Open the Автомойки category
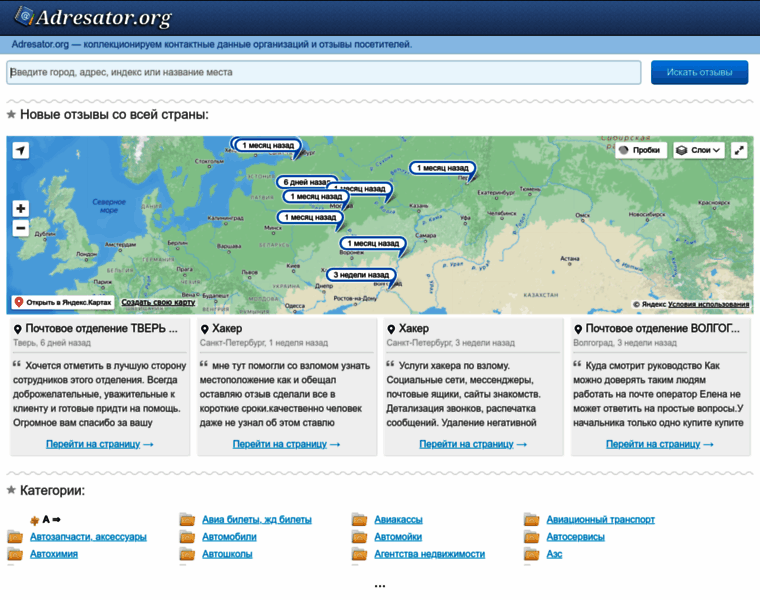Image resolution: width=760 pixels, height=600 pixels. click(398, 537)
